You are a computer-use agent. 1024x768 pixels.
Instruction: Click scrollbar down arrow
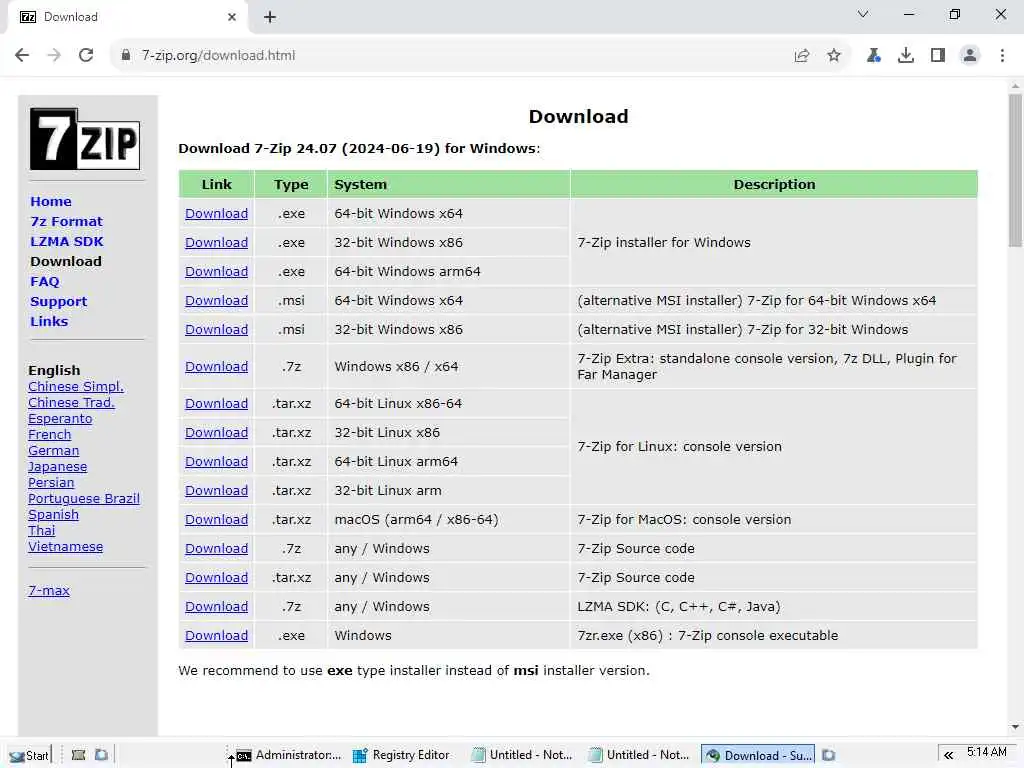tap(1015, 727)
